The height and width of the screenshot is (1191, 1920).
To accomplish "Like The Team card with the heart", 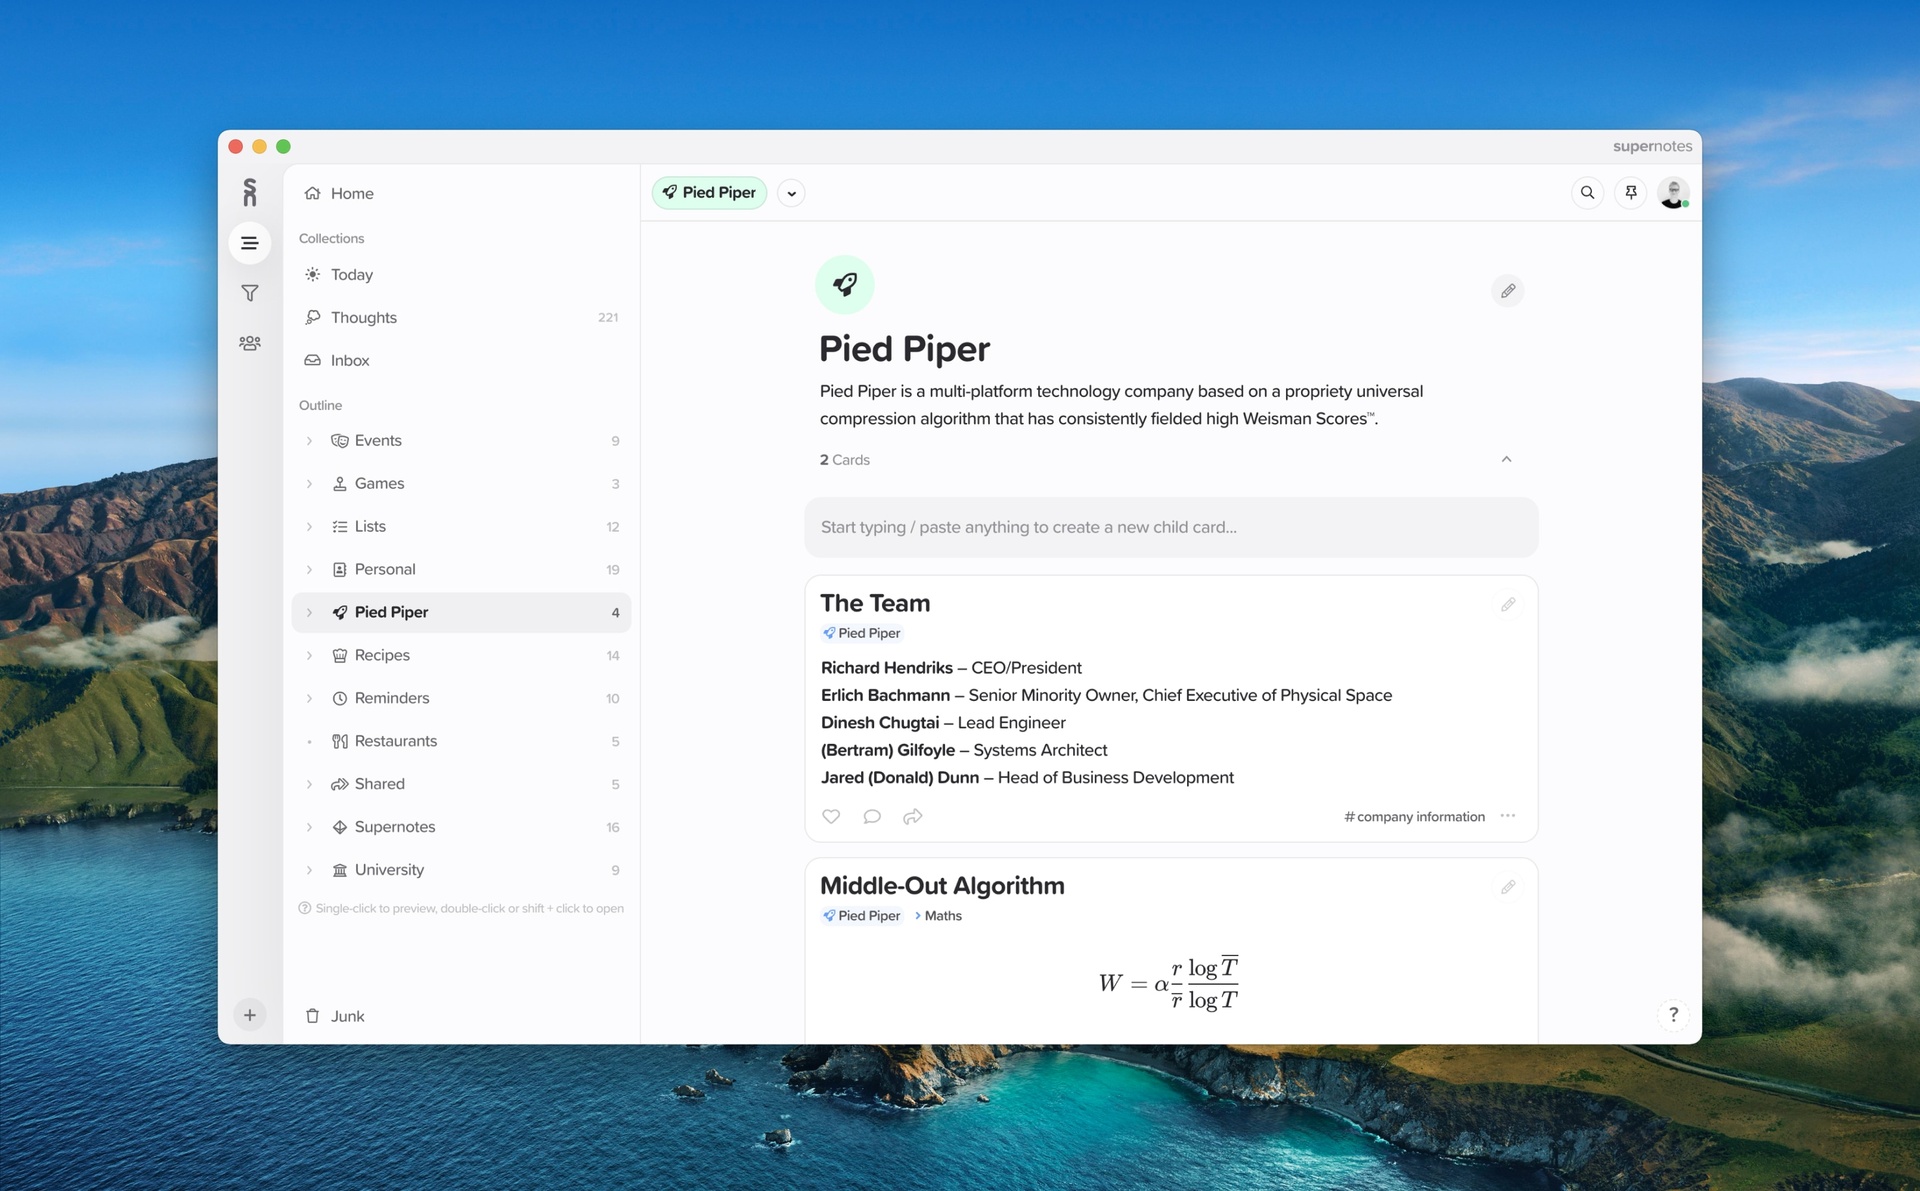I will click(x=830, y=816).
